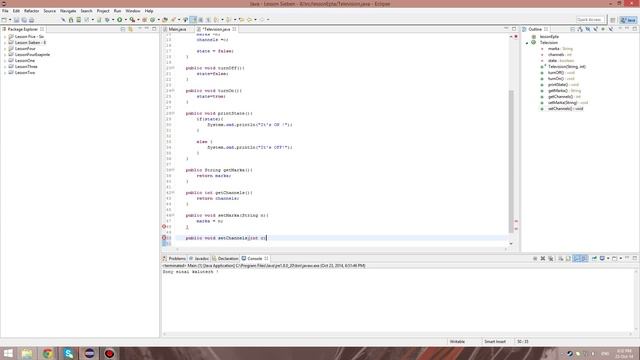The width and height of the screenshot is (640, 360).
Task: Toggle Scroll Lock in Console toolbar
Action: (568, 258)
